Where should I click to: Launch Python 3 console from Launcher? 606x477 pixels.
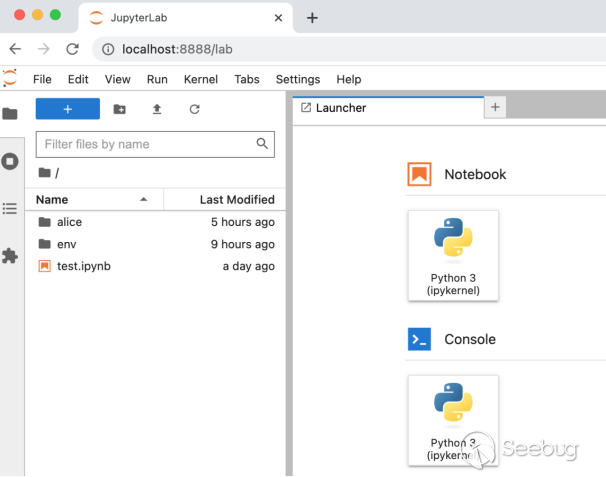[x=453, y=418]
